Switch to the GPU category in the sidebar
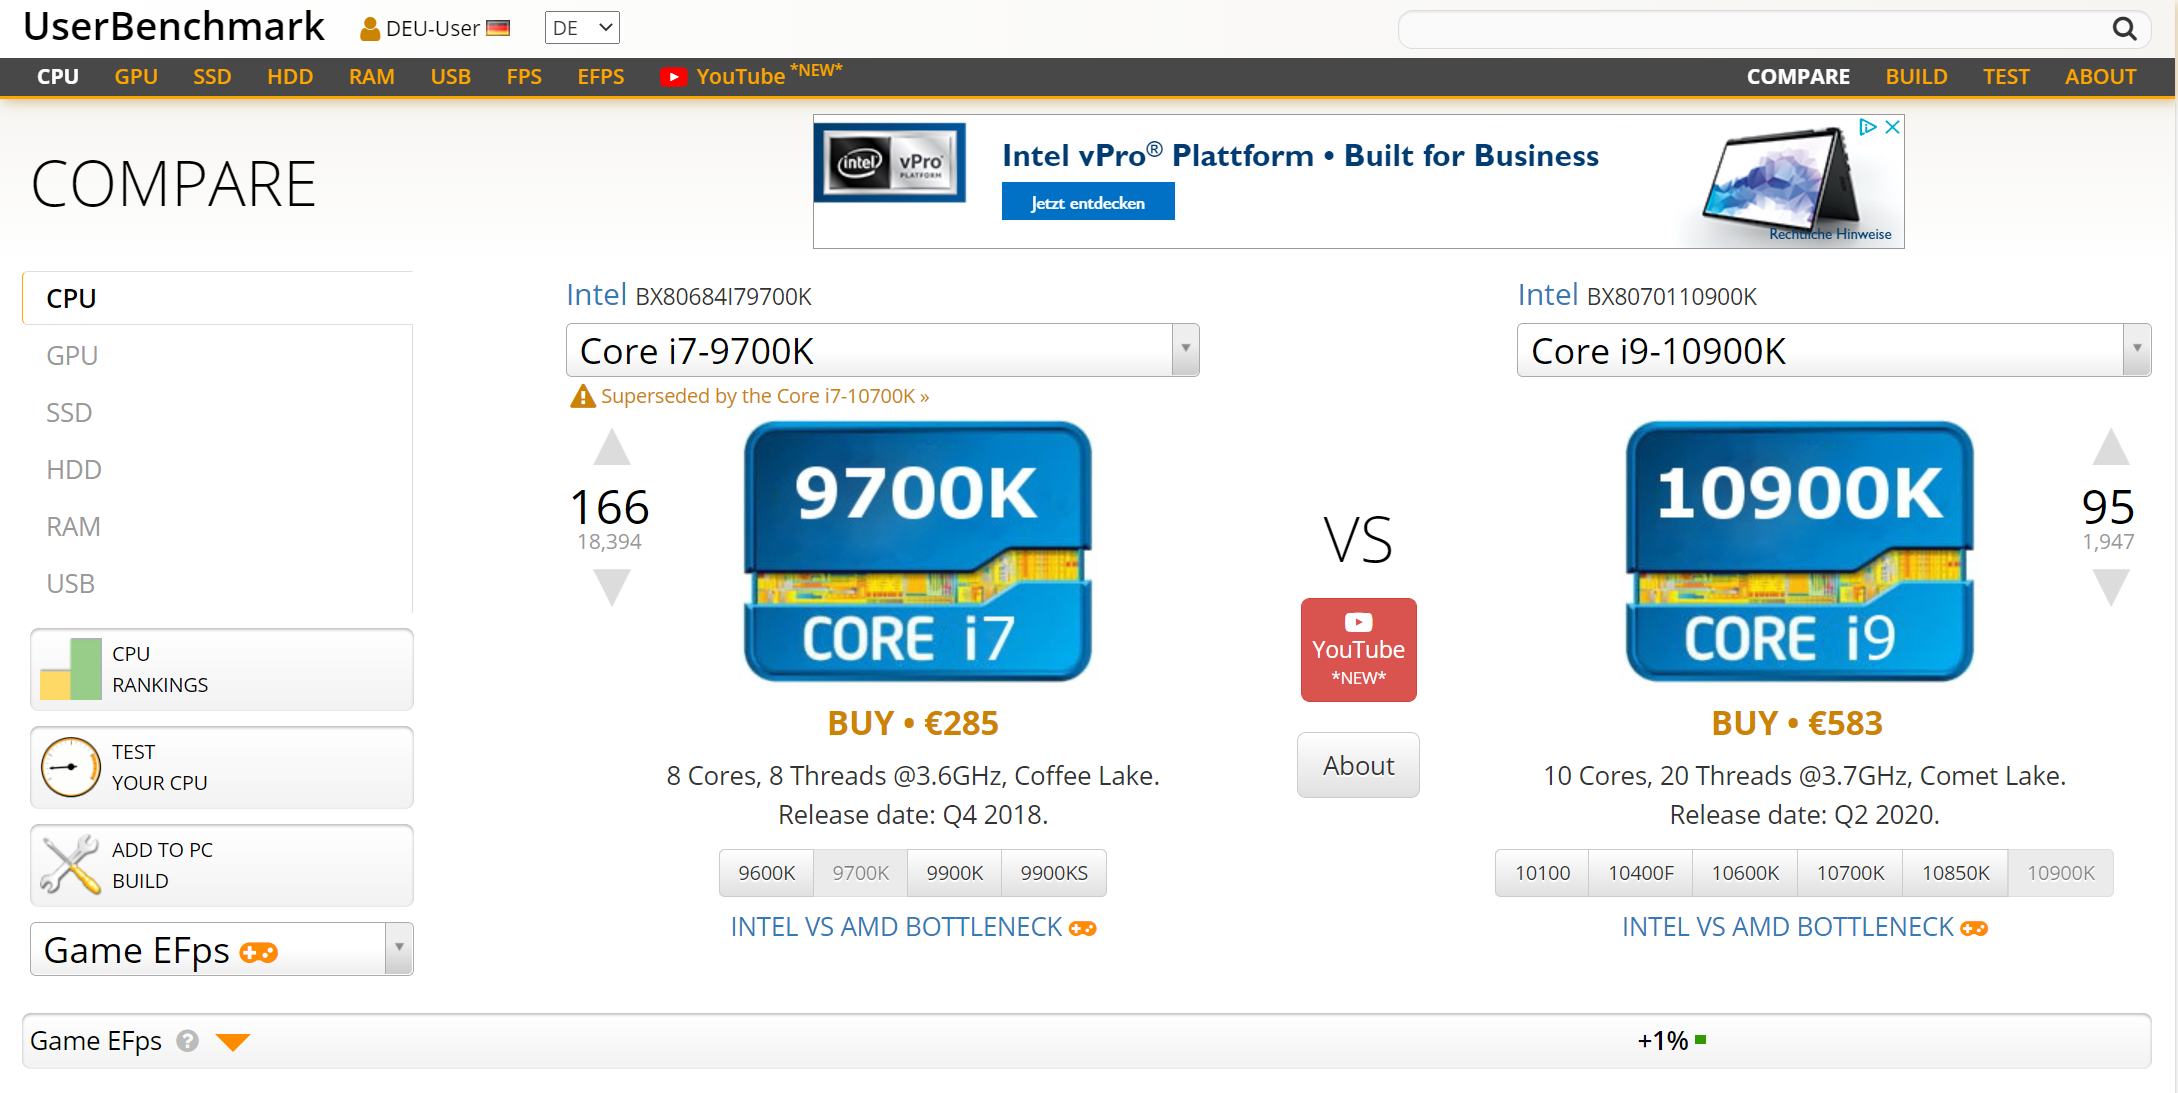This screenshot has width=2178, height=1093. [x=72, y=355]
